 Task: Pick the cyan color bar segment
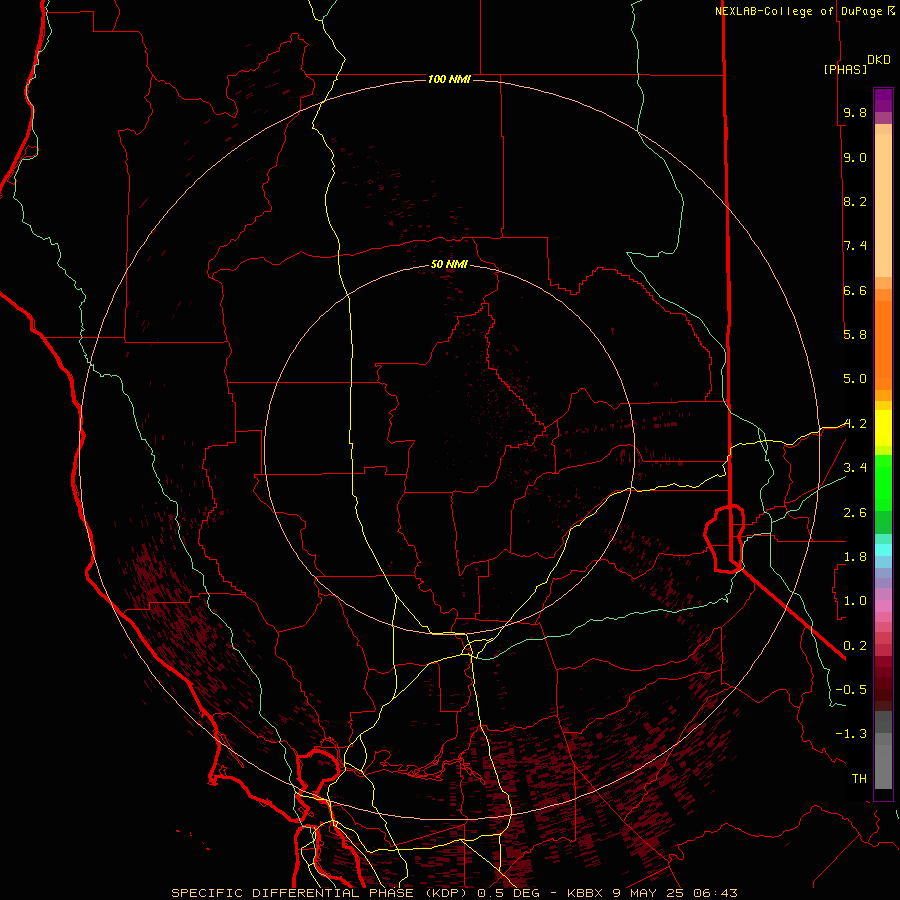(x=883, y=549)
